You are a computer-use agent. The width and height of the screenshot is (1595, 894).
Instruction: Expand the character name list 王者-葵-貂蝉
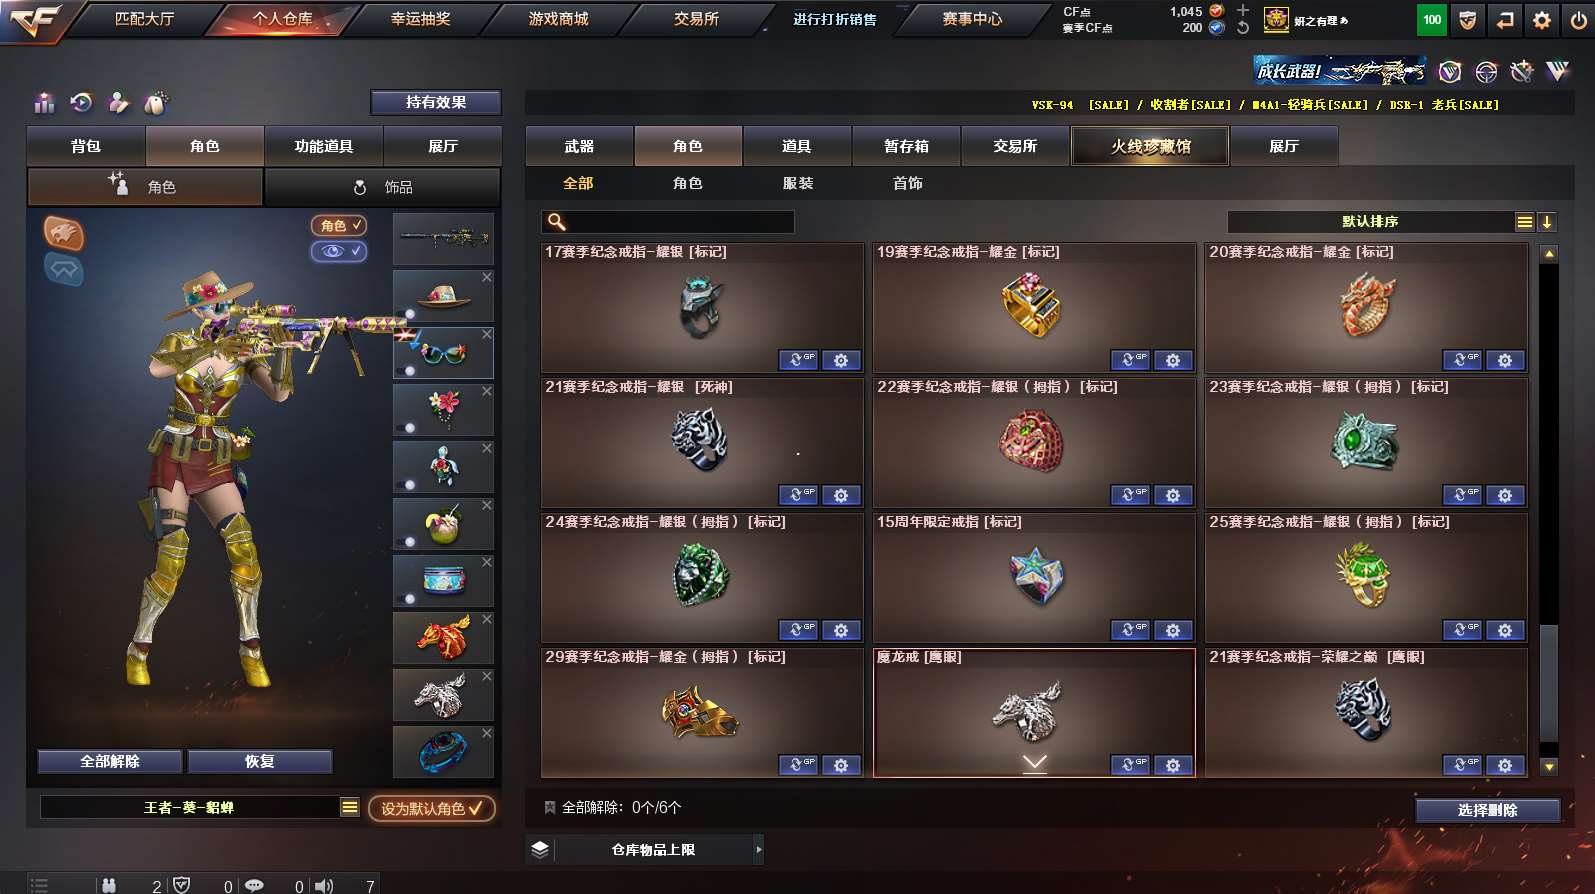(x=349, y=807)
